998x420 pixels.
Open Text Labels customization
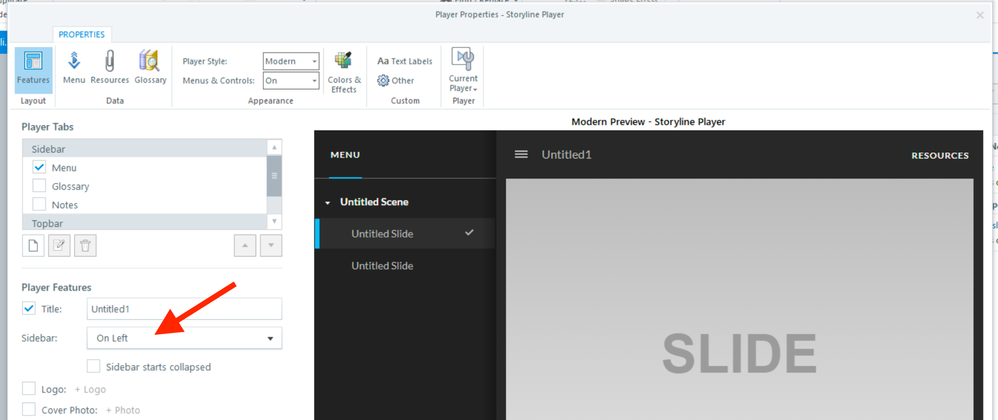405,61
